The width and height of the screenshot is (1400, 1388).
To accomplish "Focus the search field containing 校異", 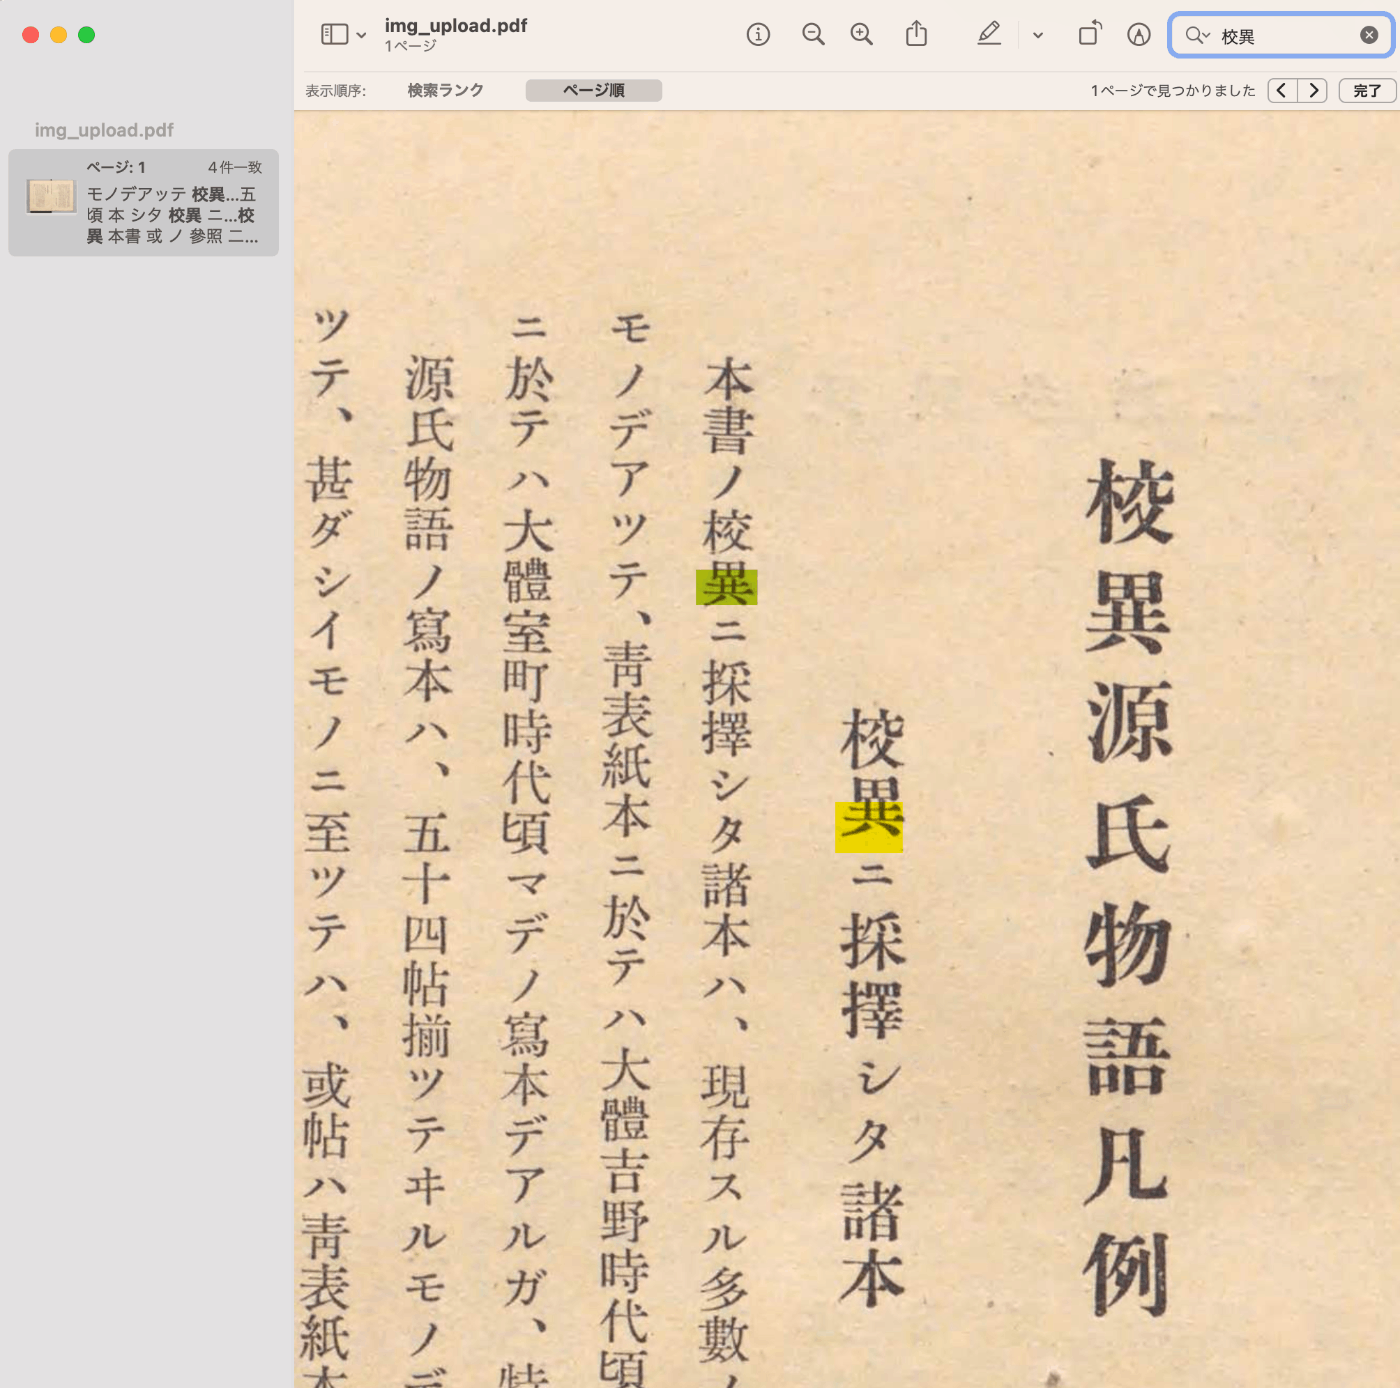I will tap(1282, 36).
